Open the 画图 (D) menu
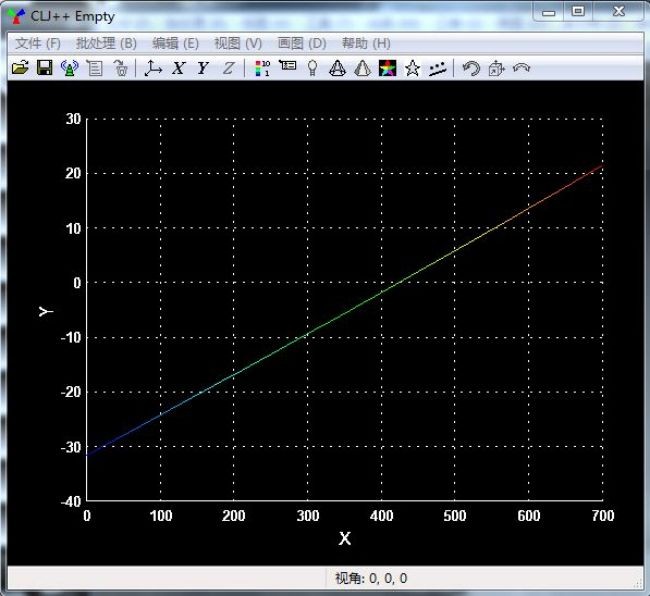 (x=301, y=43)
